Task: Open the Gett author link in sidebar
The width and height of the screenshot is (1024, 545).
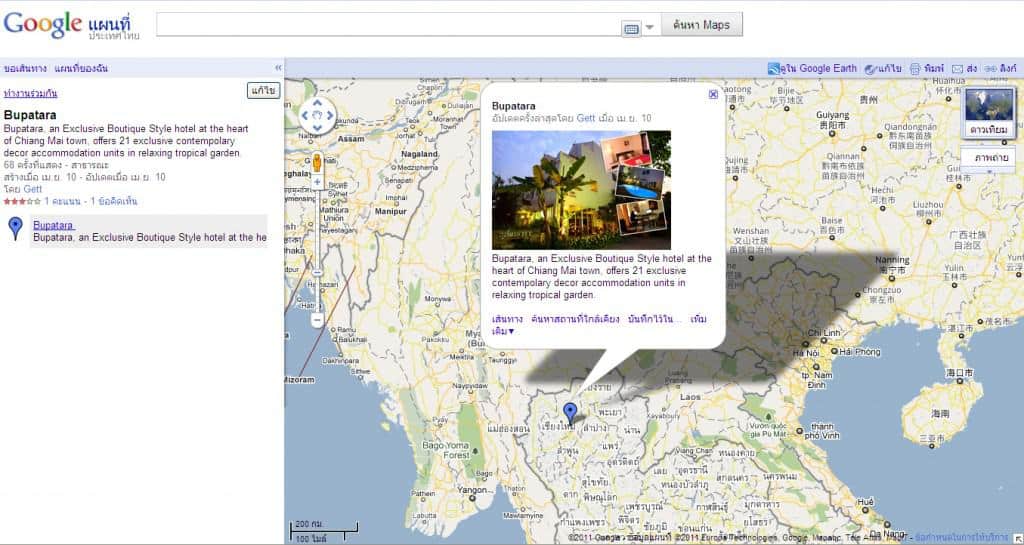Action: pos(33,189)
